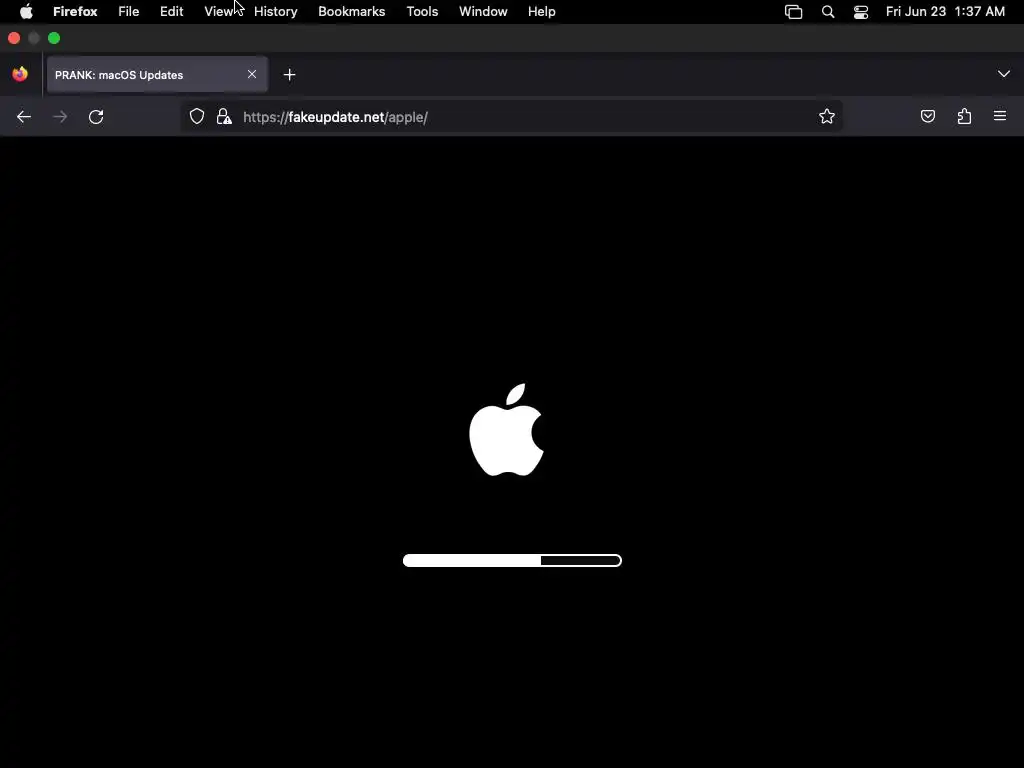
Task: Open the Edit menu
Action: pyautogui.click(x=172, y=12)
